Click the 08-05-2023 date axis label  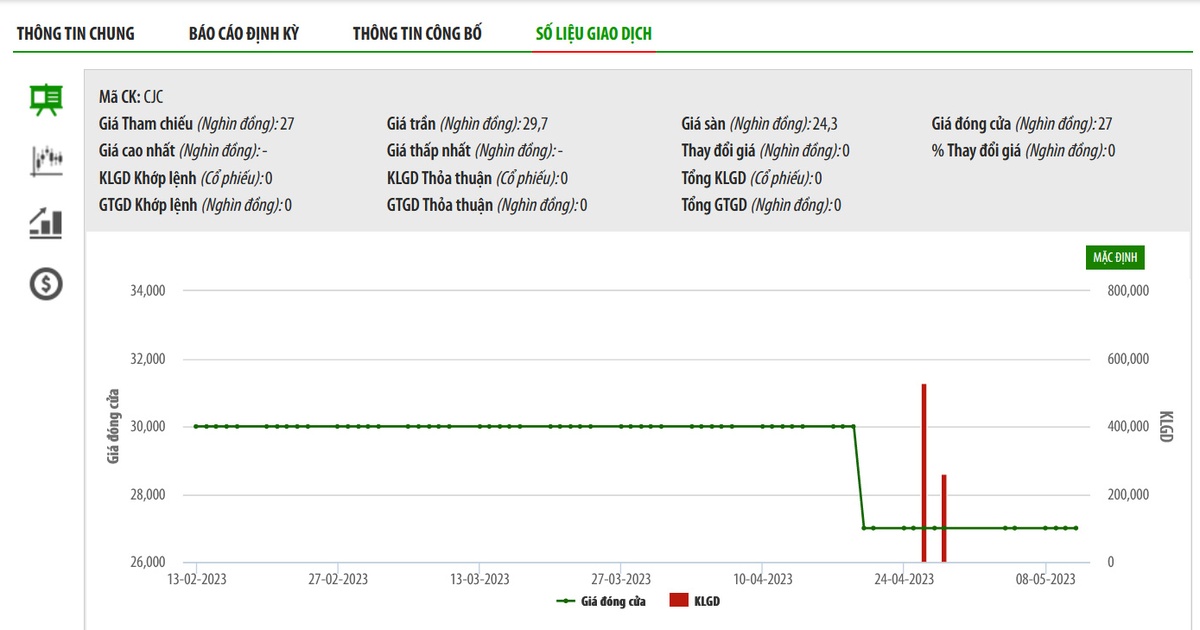click(x=1045, y=579)
